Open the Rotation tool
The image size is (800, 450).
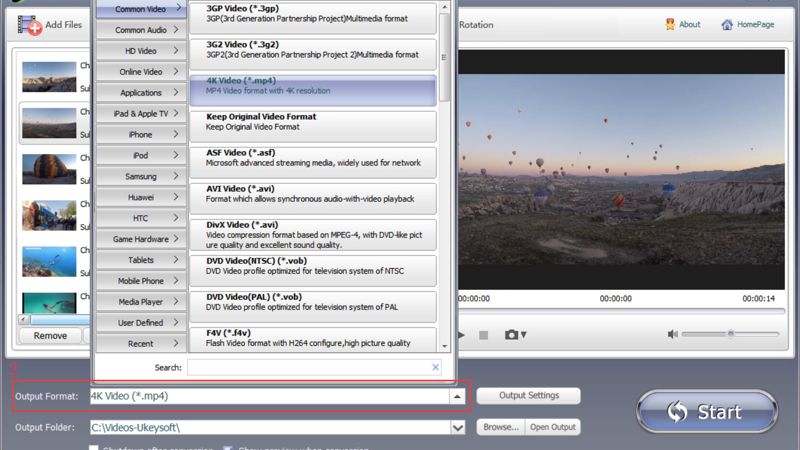[x=476, y=24]
